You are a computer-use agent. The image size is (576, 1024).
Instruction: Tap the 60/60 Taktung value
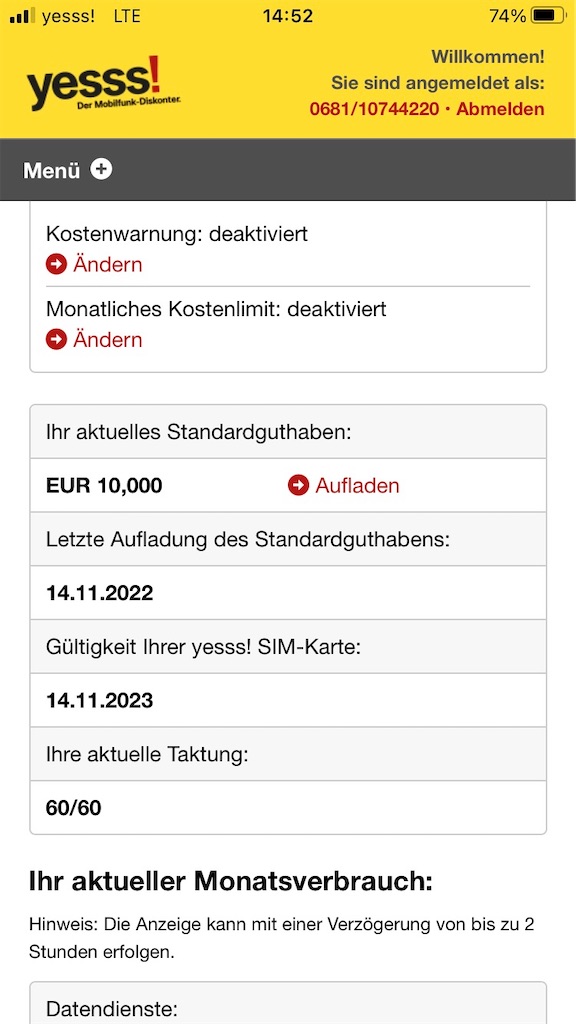tap(73, 808)
